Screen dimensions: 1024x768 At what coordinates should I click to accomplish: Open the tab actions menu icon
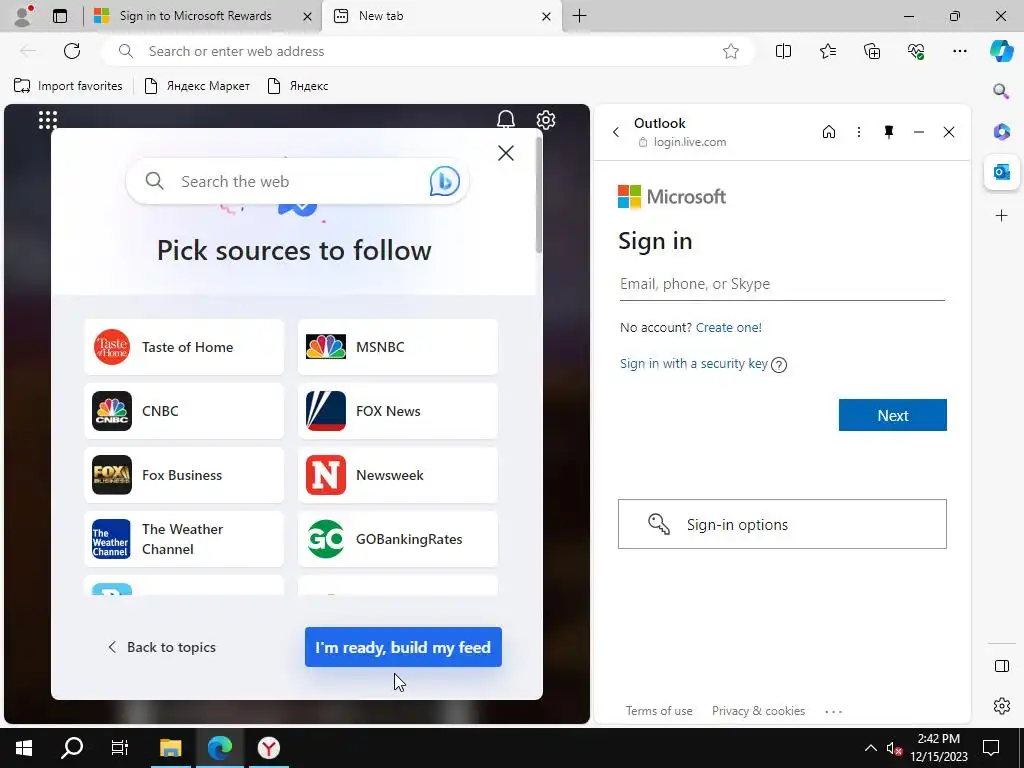click(x=60, y=16)
